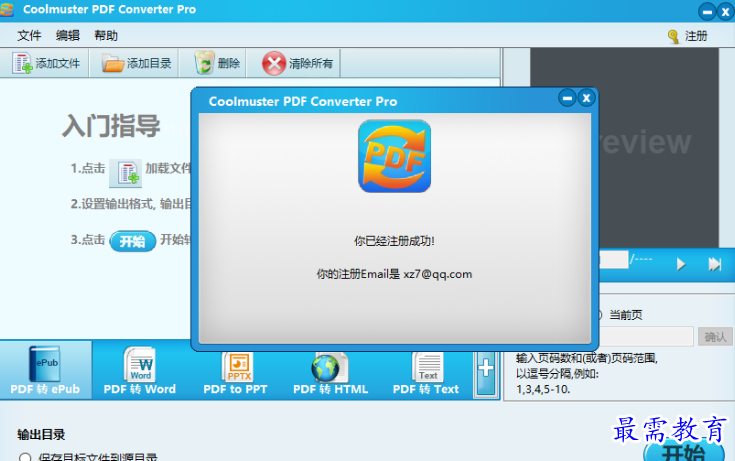The width and height of the screenshot is (735, 461).
Task: Click the 开始 button in the guide
Action: [133, 241]
